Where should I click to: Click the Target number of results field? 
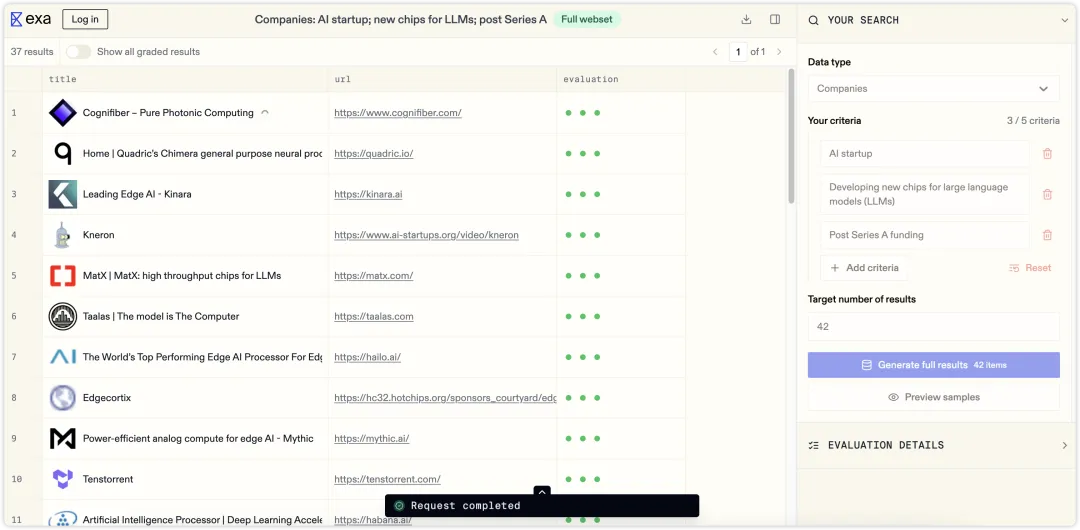tap(933, 327)
